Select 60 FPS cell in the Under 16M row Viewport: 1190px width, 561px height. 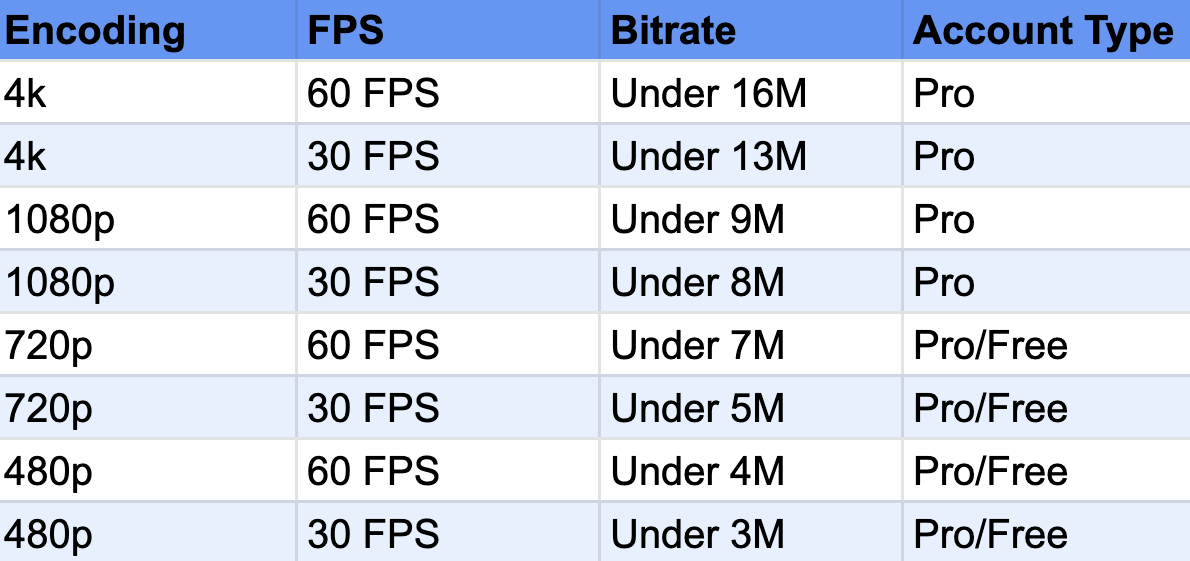pyautogui.click(x=448, y=93)
